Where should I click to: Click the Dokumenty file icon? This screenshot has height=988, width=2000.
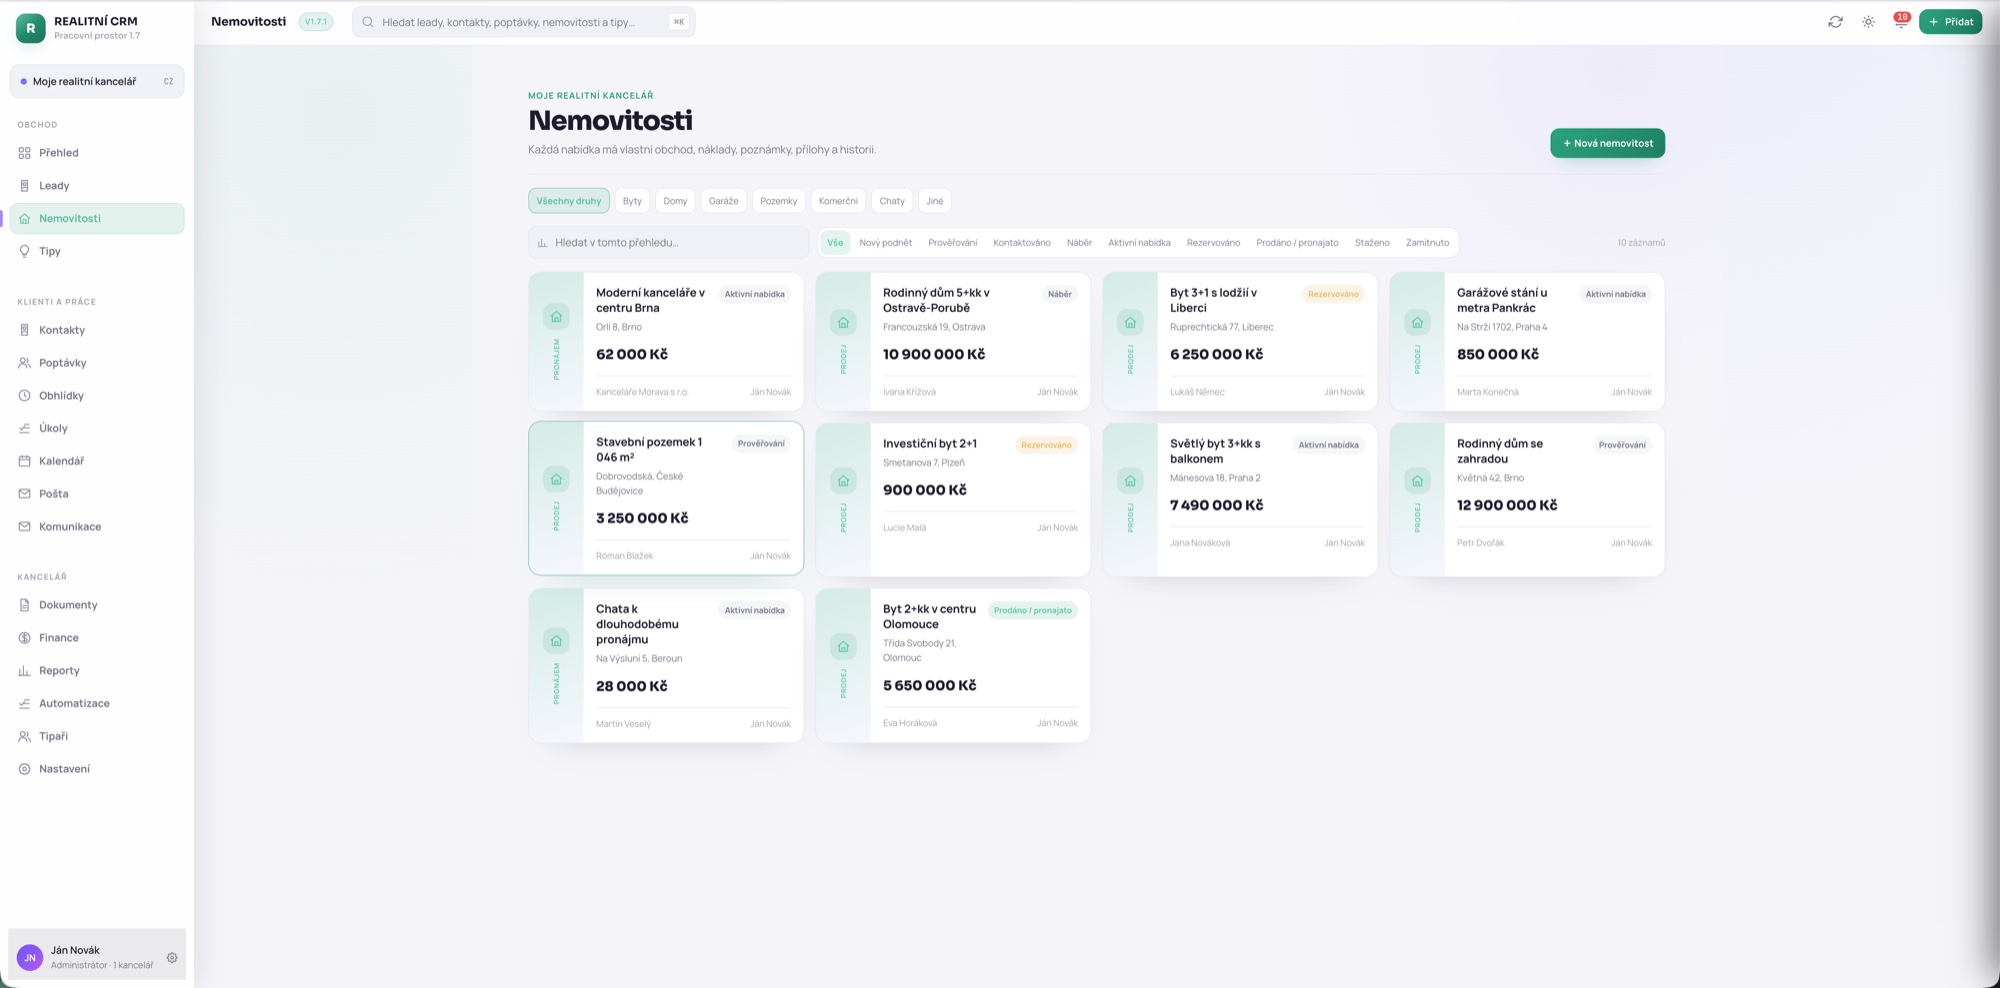[x=25, y=605]
